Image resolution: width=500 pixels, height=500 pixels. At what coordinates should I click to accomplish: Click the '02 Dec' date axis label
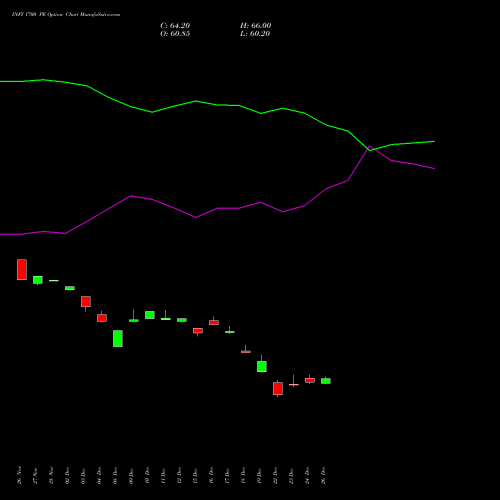67,475
